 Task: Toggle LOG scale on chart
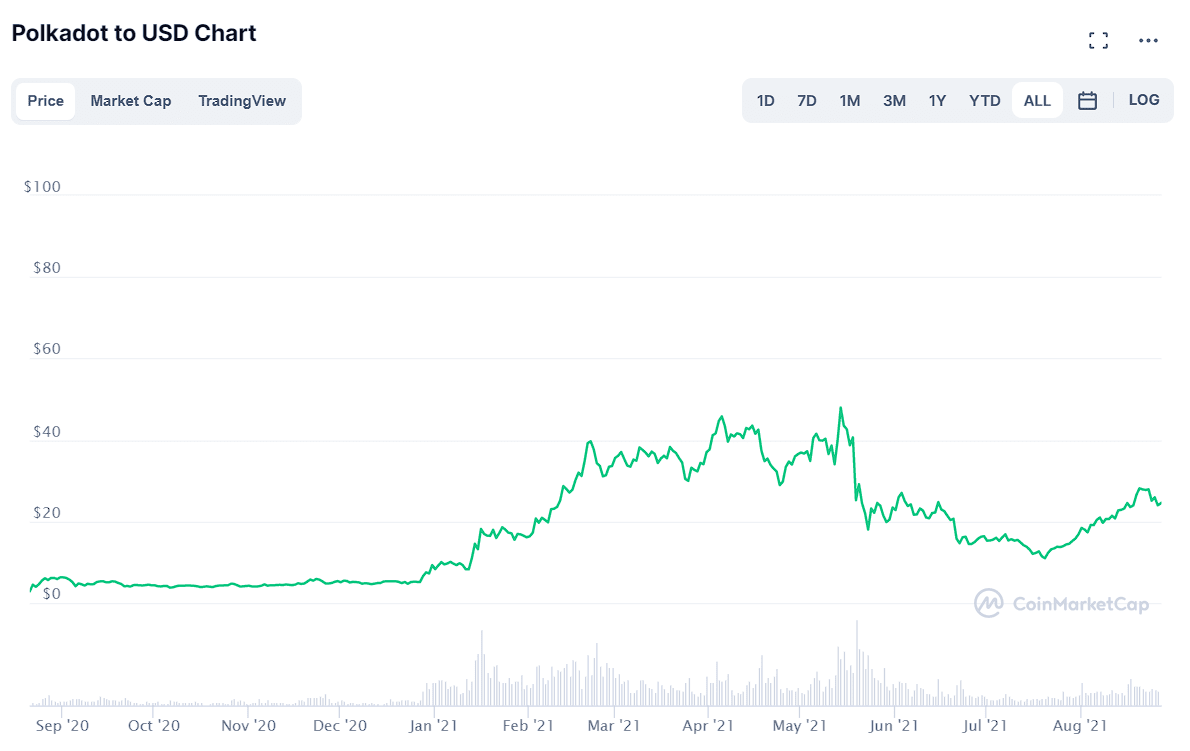1143,100
